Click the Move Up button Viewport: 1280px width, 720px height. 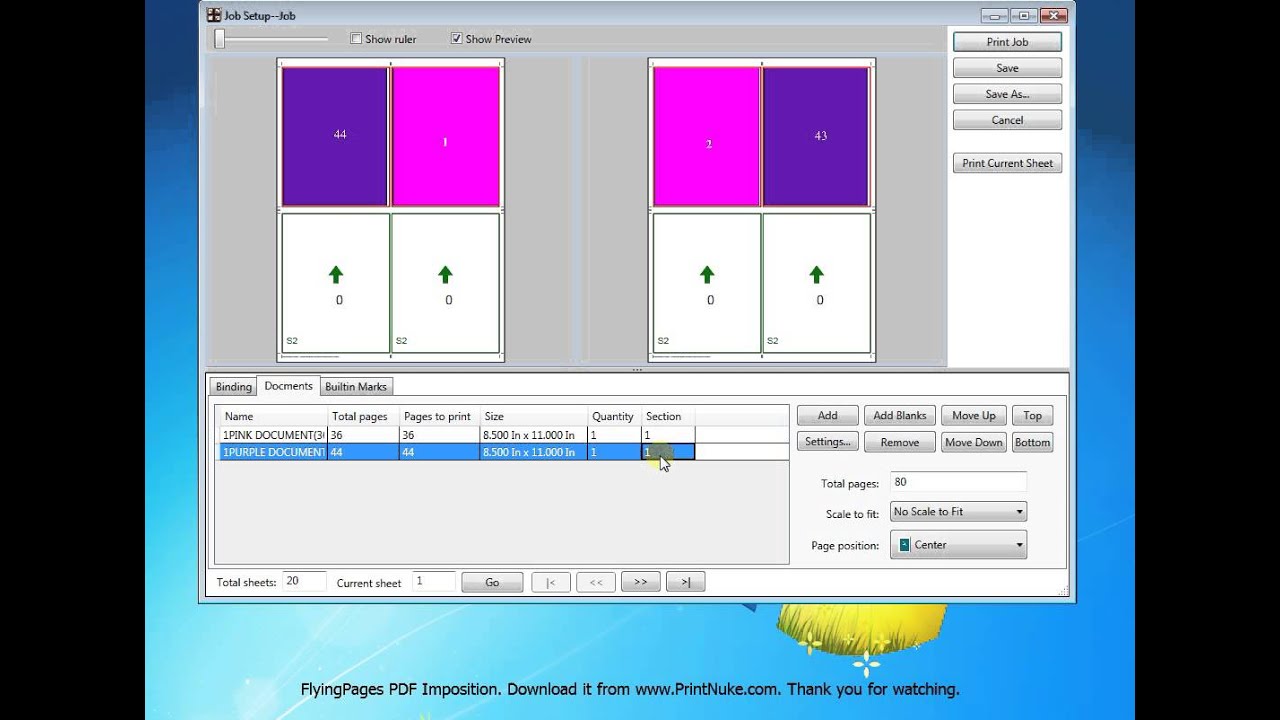[973, 416]
